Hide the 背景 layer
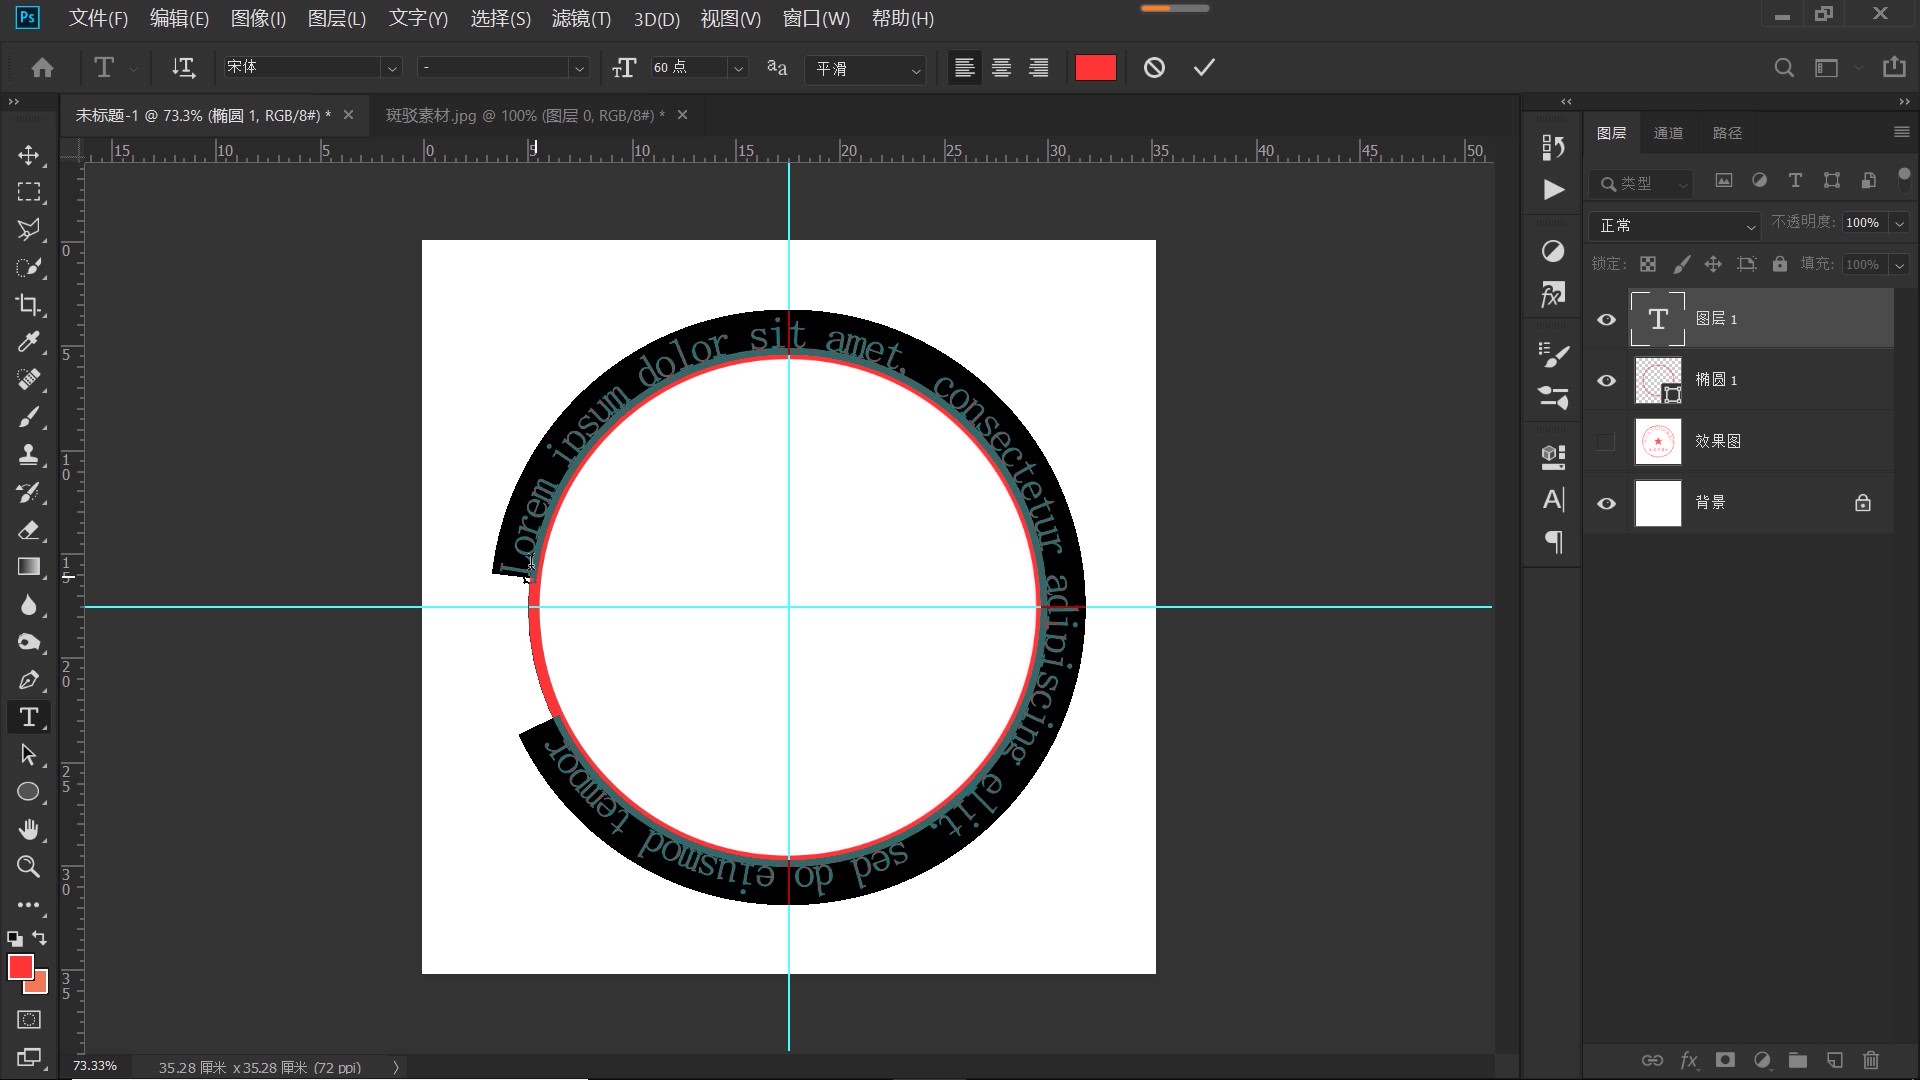Viewport: 1920px width, 1080px height. (x=1606, y=503)
